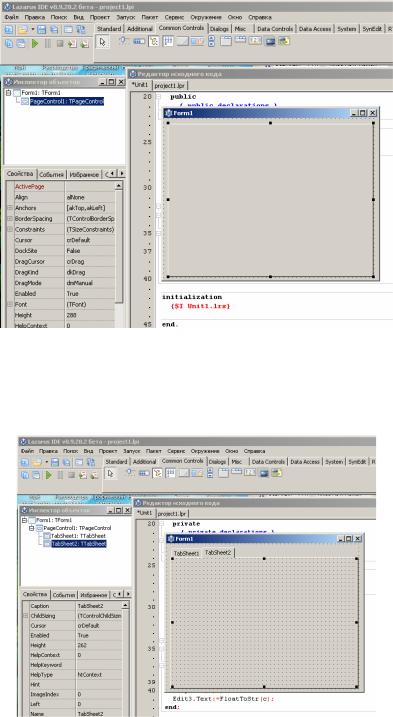This screenshot has height=717, width=393.
Task: Click the Save icon in upper screenshot toolbar
Action: (42, 30)
